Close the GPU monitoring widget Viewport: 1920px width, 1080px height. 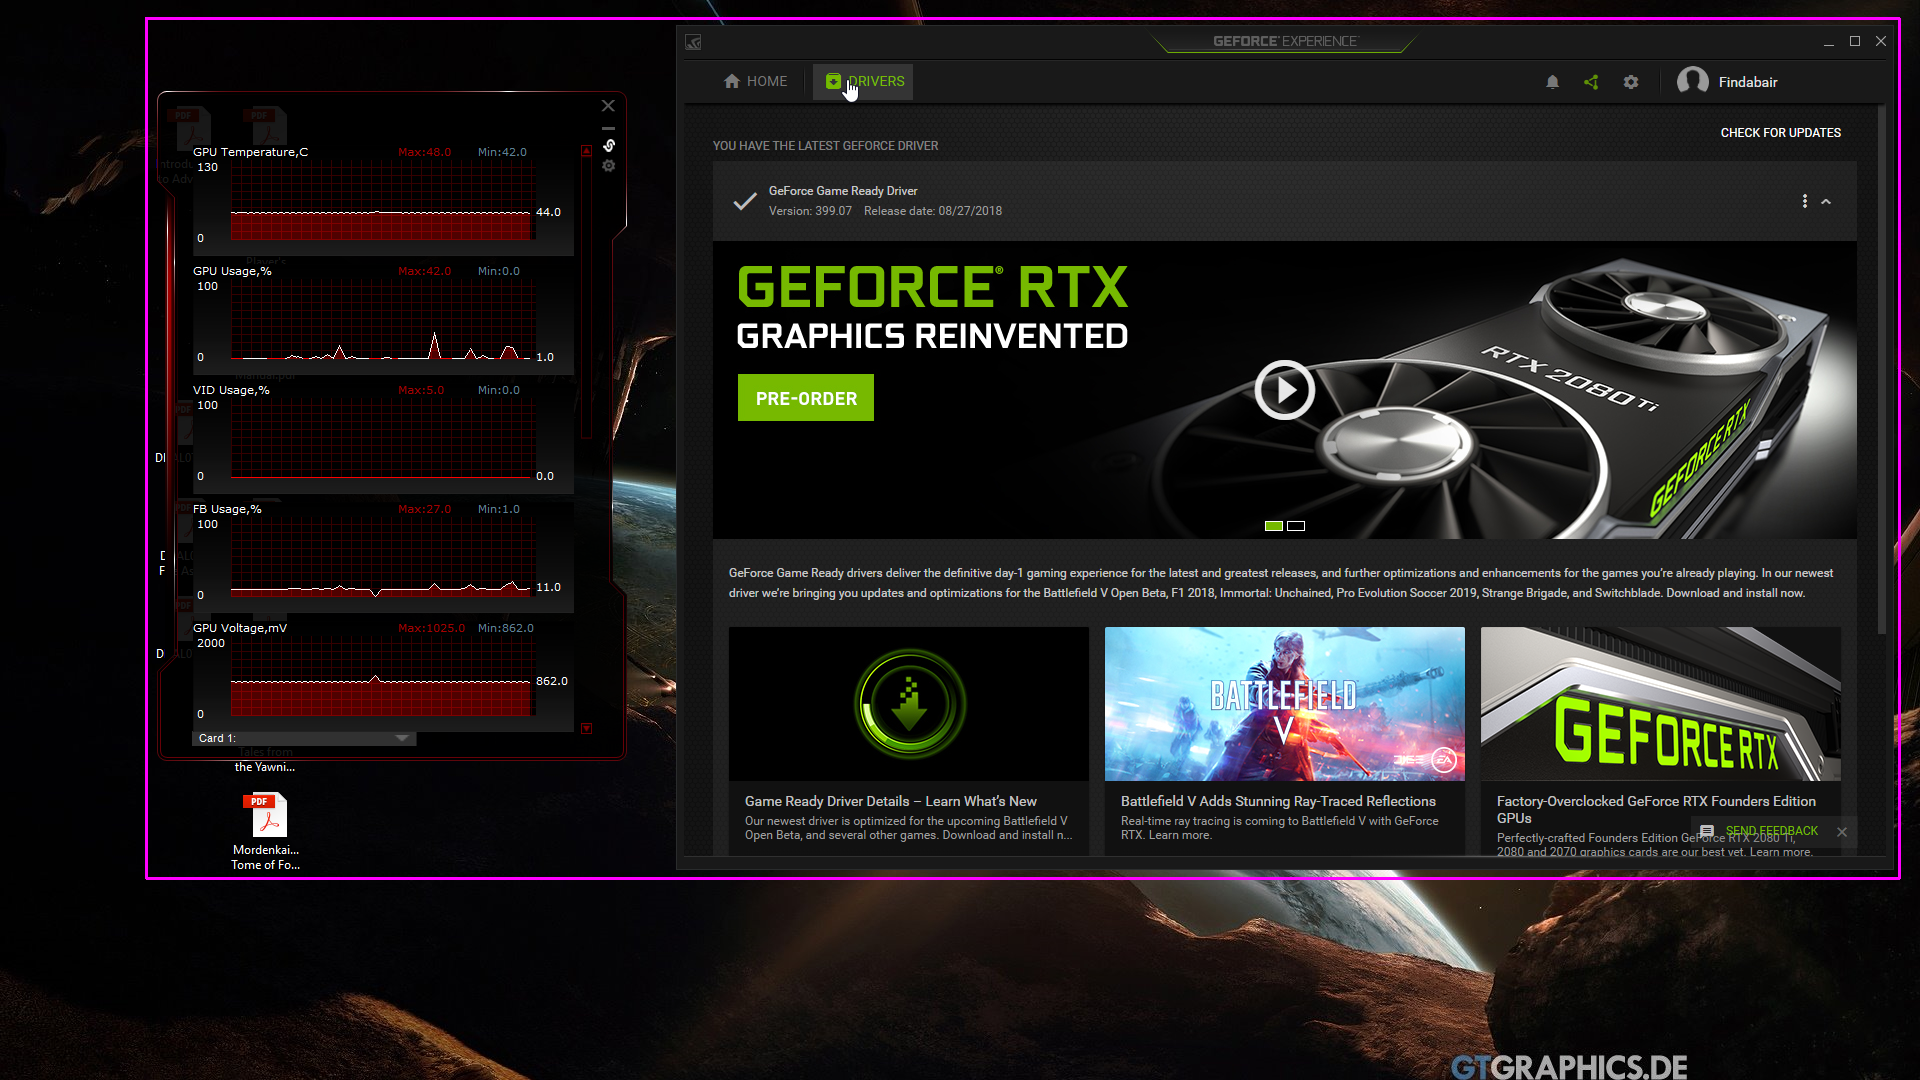click(607, 106)
